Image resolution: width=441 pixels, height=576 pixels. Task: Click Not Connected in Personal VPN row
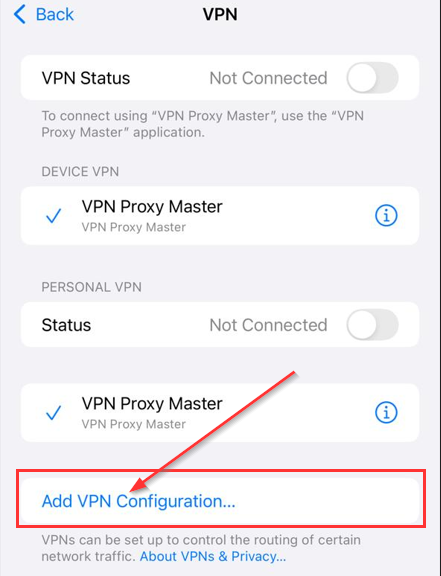point(268,325)
